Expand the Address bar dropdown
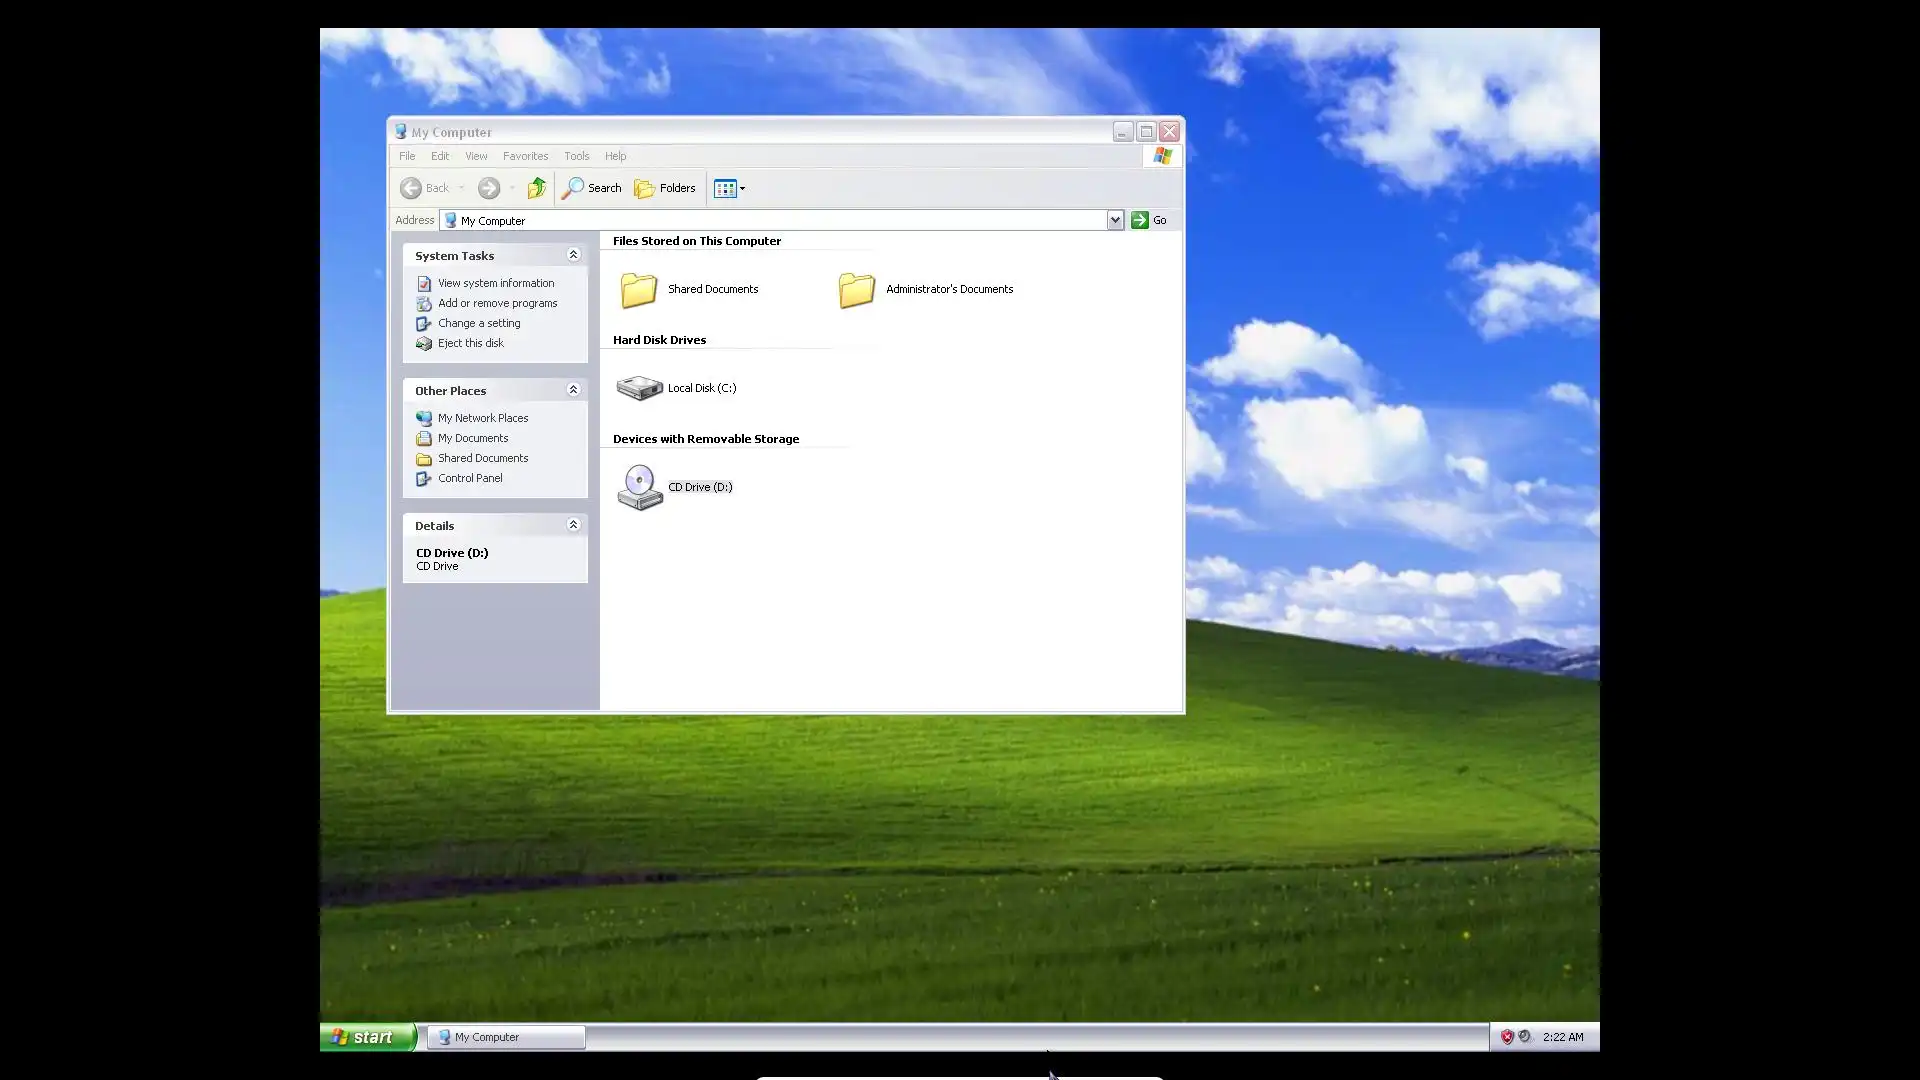The image size is (1920, 1080). tap(1115, 220)
